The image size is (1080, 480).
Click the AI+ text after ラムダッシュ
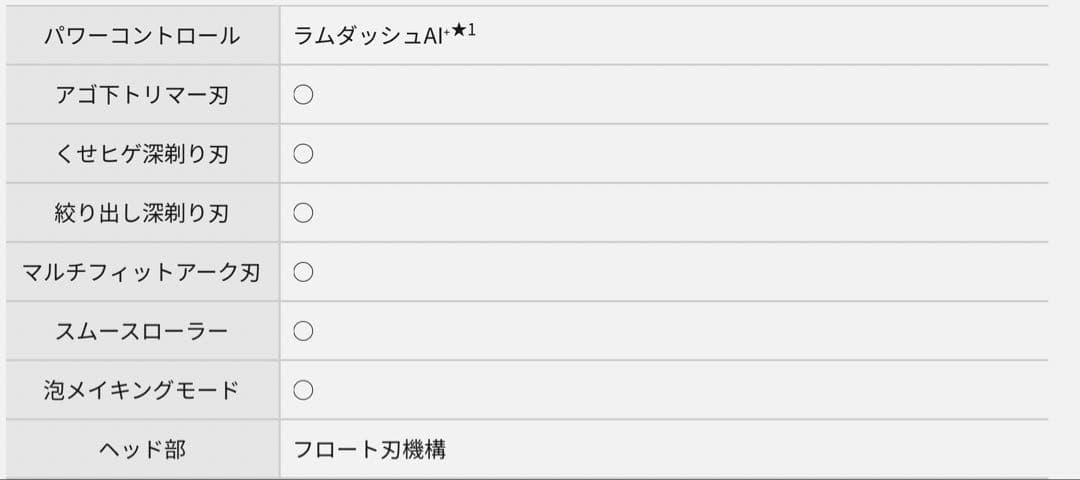pyautogui.click(x=436, y=36)
